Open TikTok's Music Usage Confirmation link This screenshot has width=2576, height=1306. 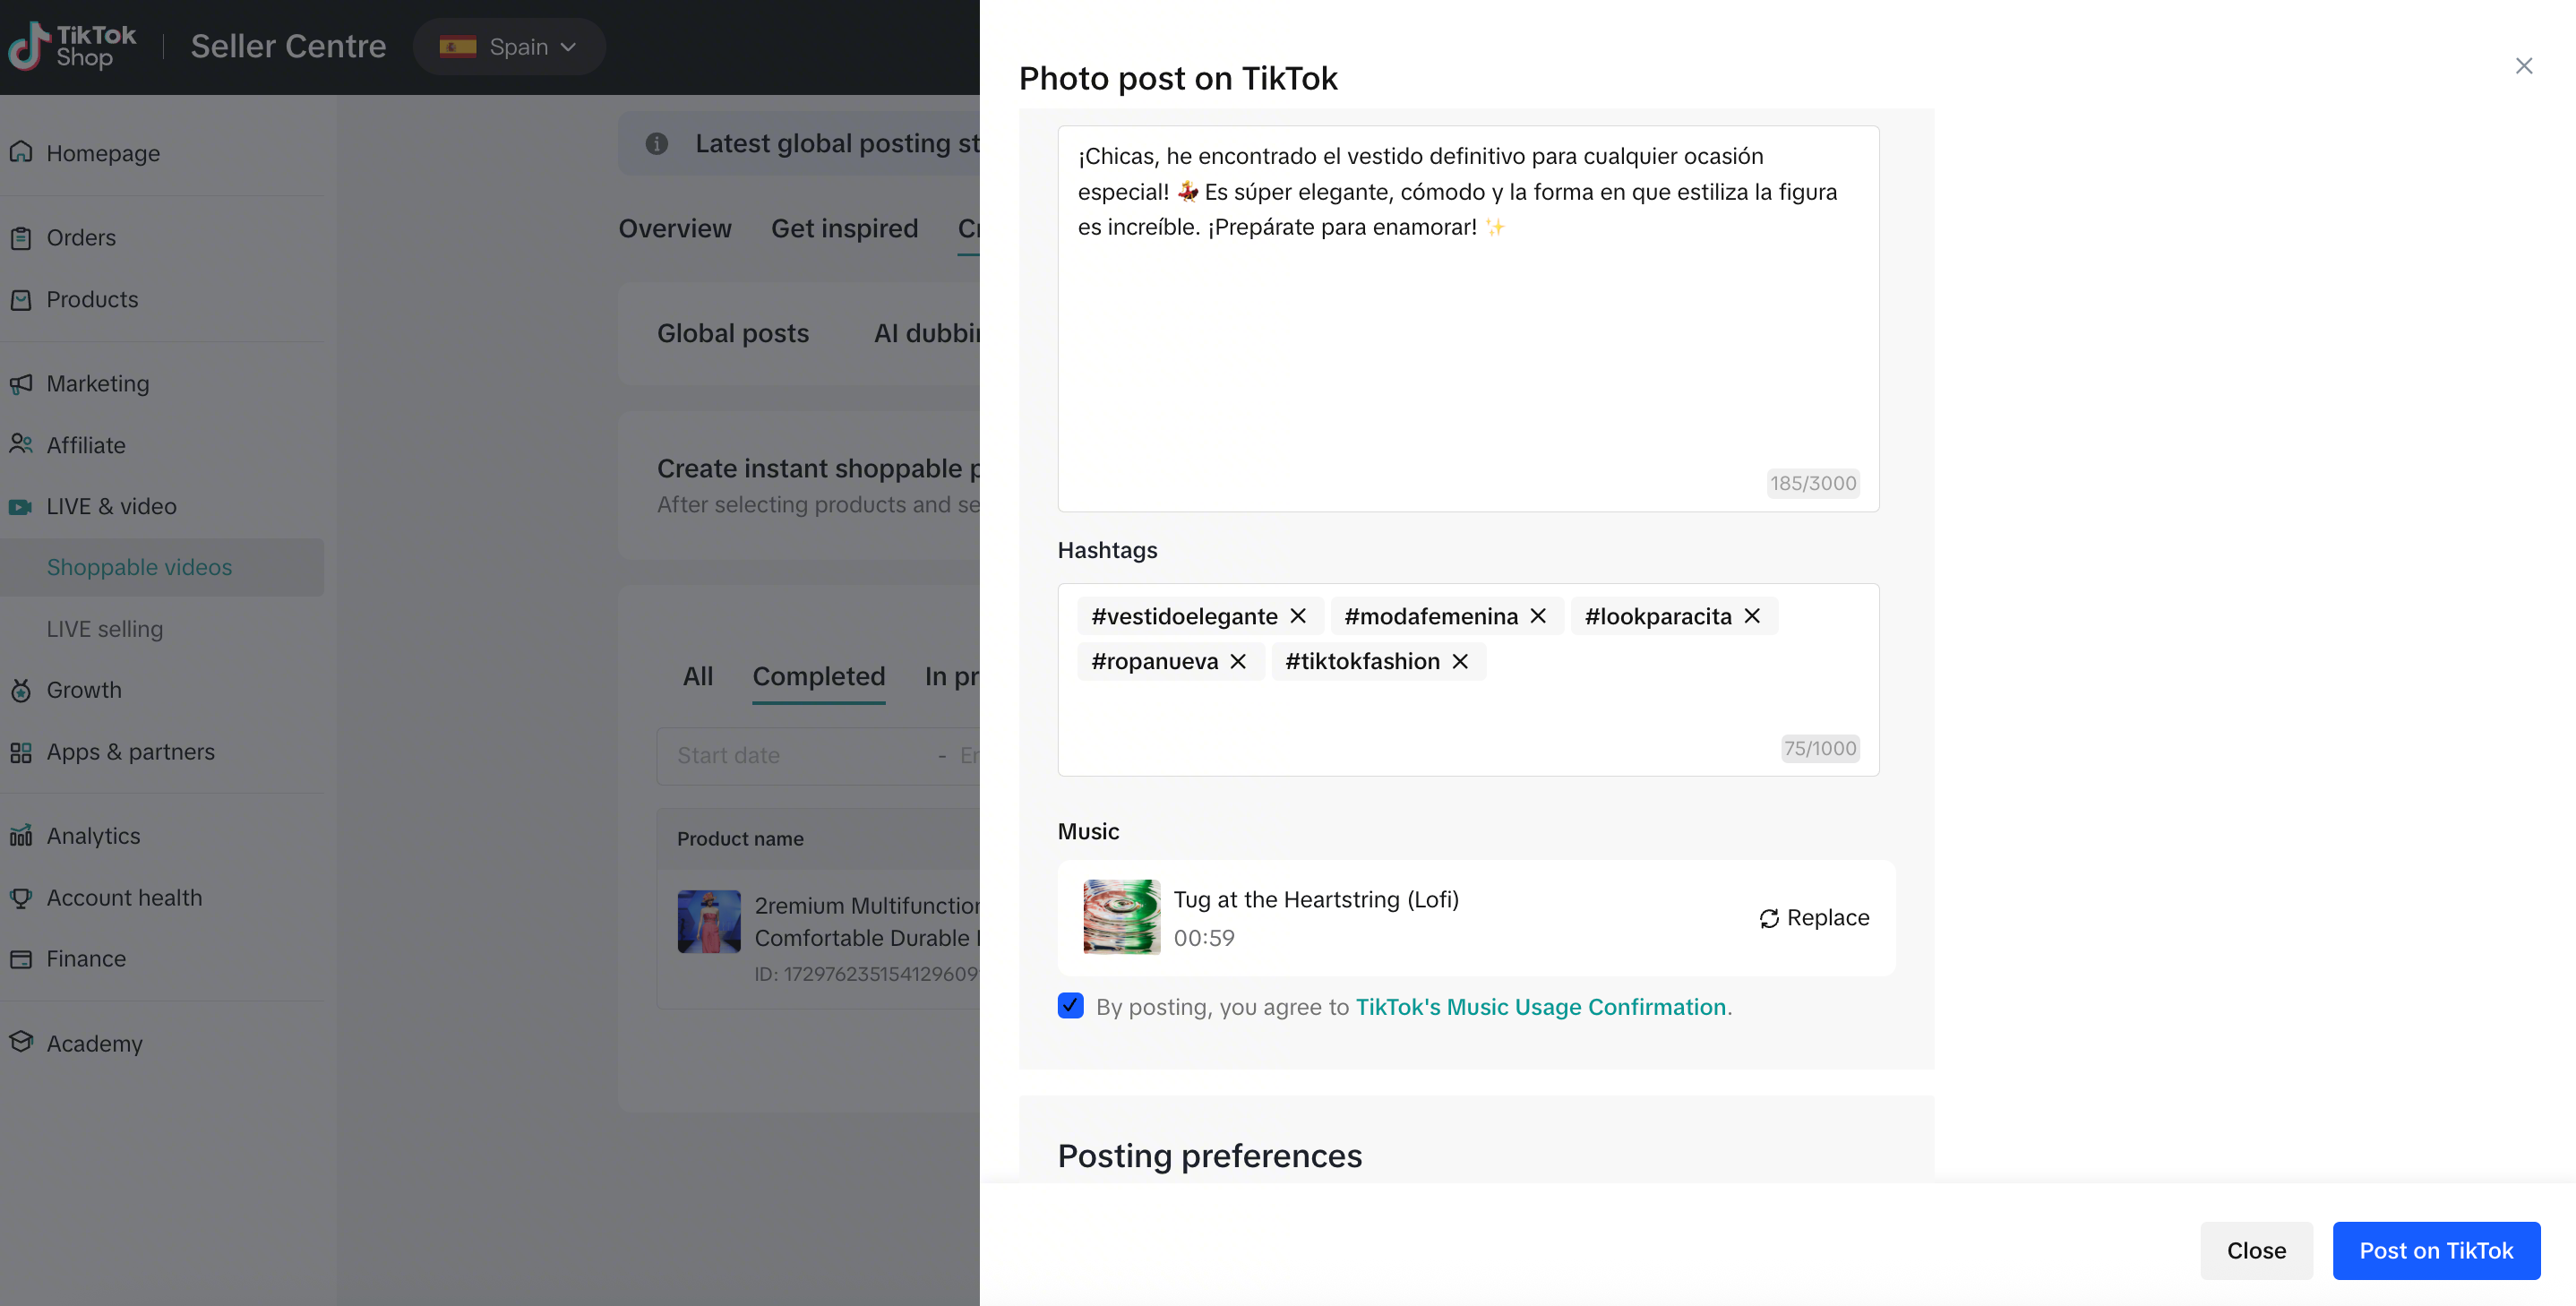[1540, 1007]
